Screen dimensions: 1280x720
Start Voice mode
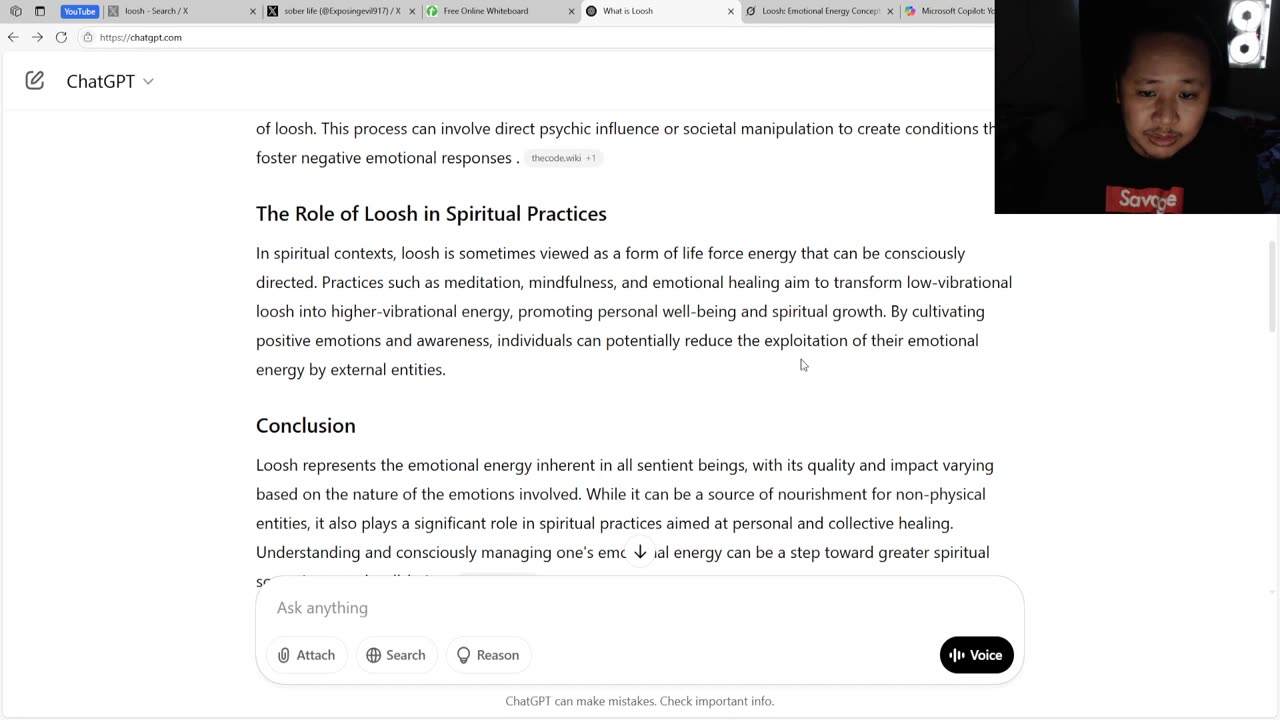[976, 655]
